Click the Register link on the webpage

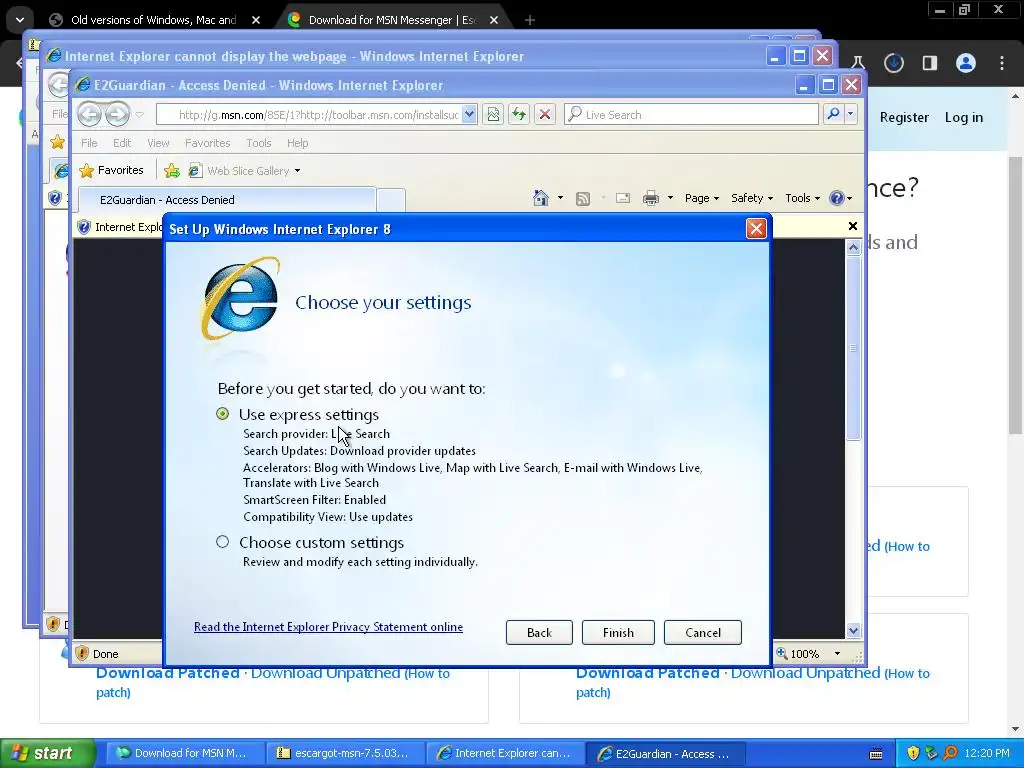pyautogui.click(x=904, y=118)
